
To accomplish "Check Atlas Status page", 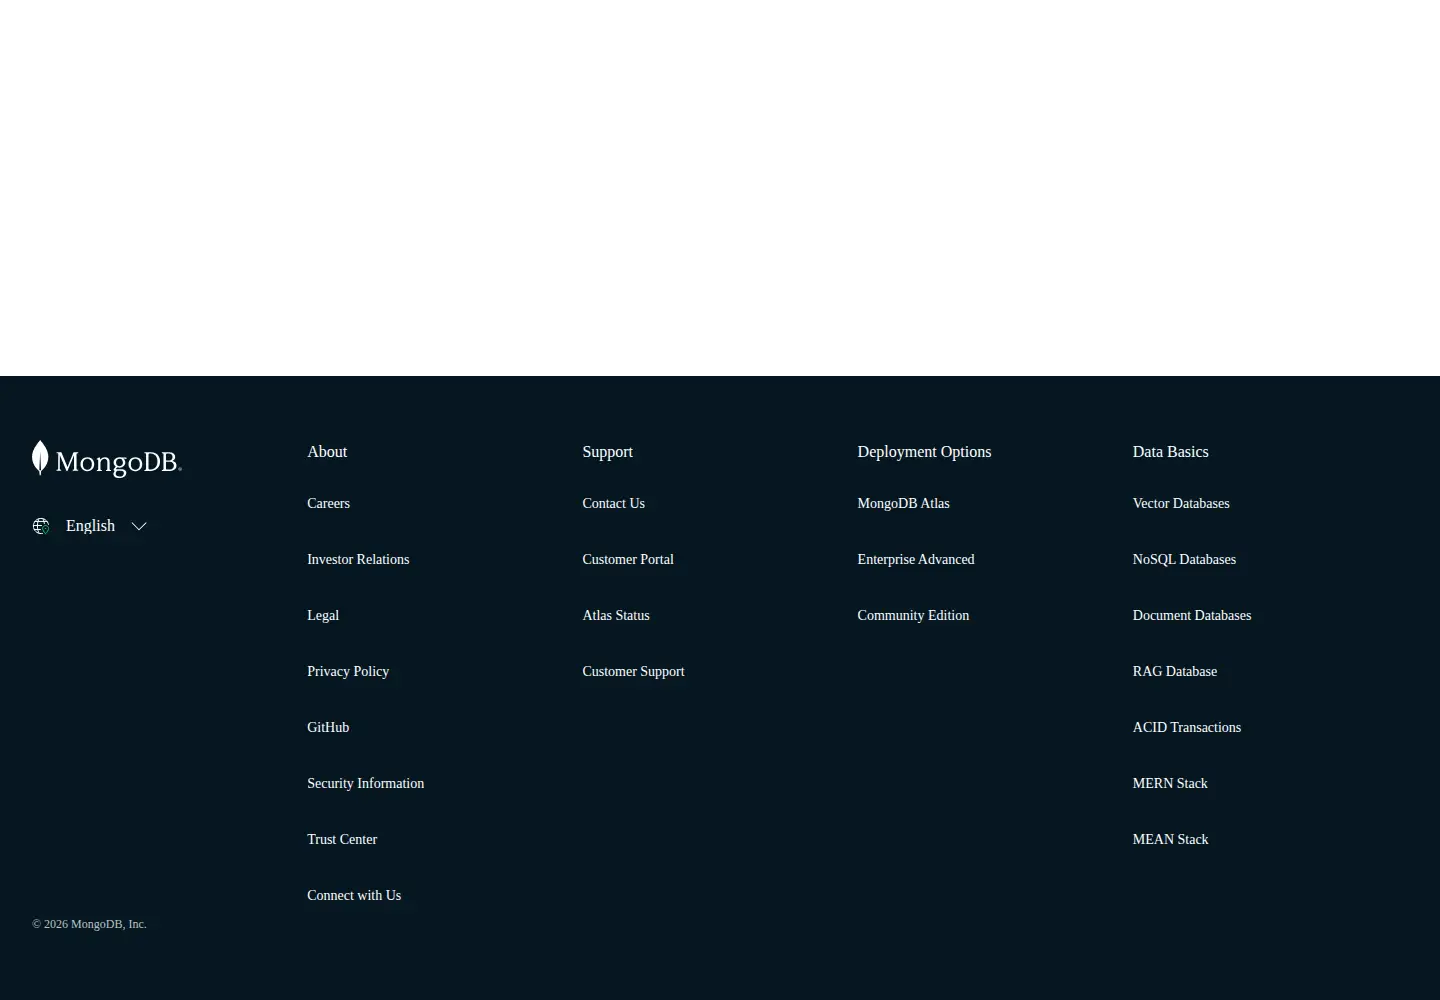I will 616,615.
